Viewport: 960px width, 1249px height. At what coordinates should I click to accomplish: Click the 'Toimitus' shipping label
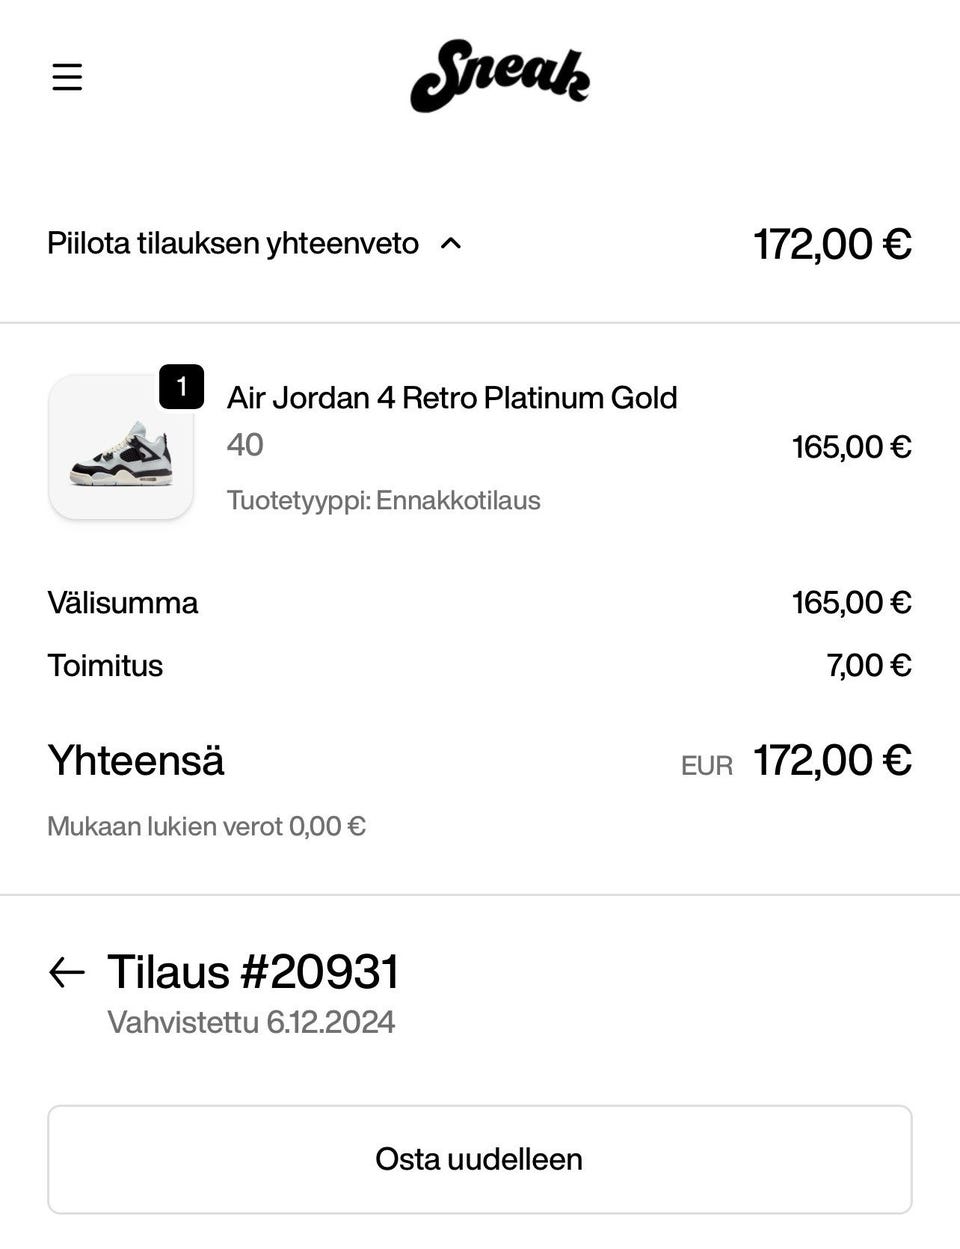105,666
